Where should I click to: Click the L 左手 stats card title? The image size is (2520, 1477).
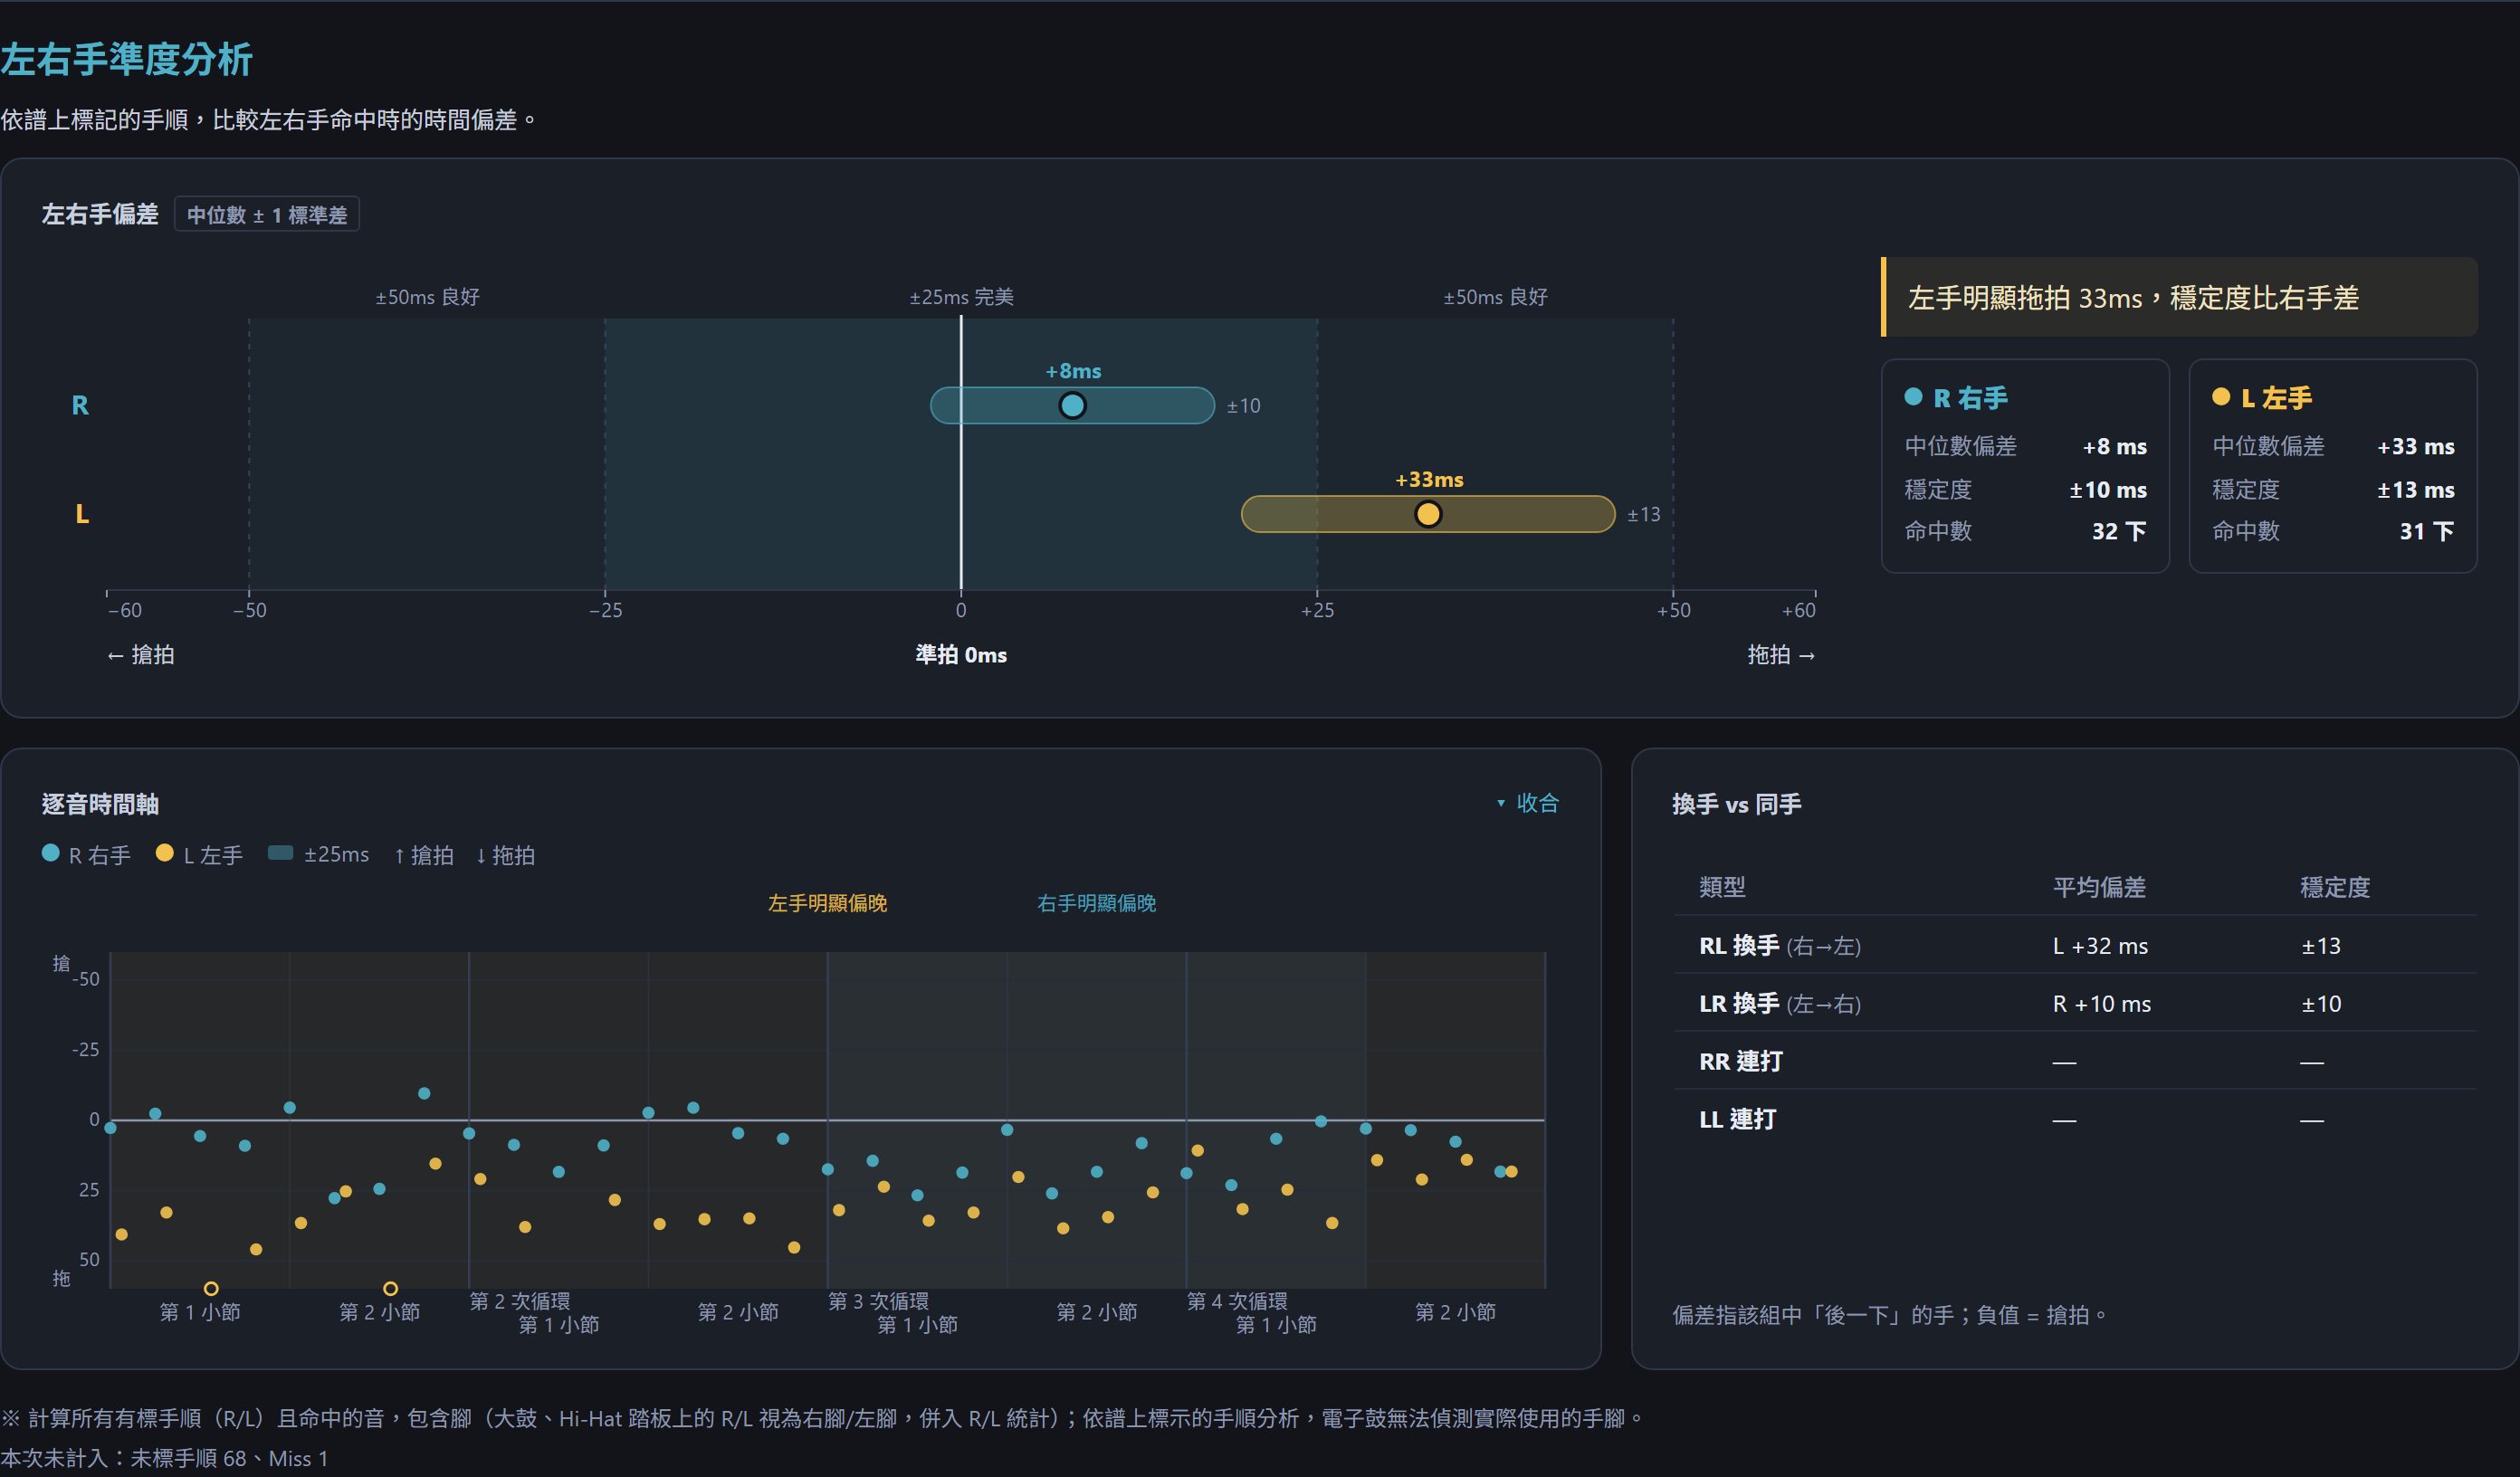pyautogui.click(x=2262, y=398)
